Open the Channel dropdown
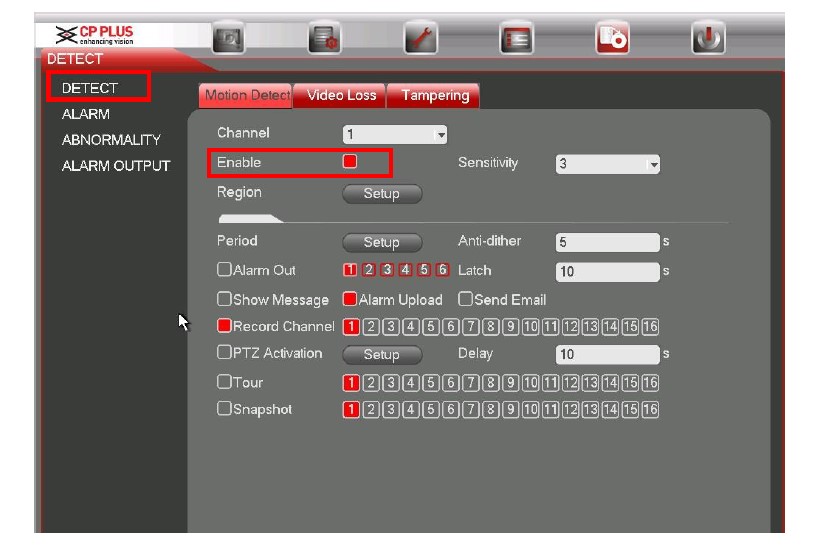Screen dimensions: 830x552 395,134
